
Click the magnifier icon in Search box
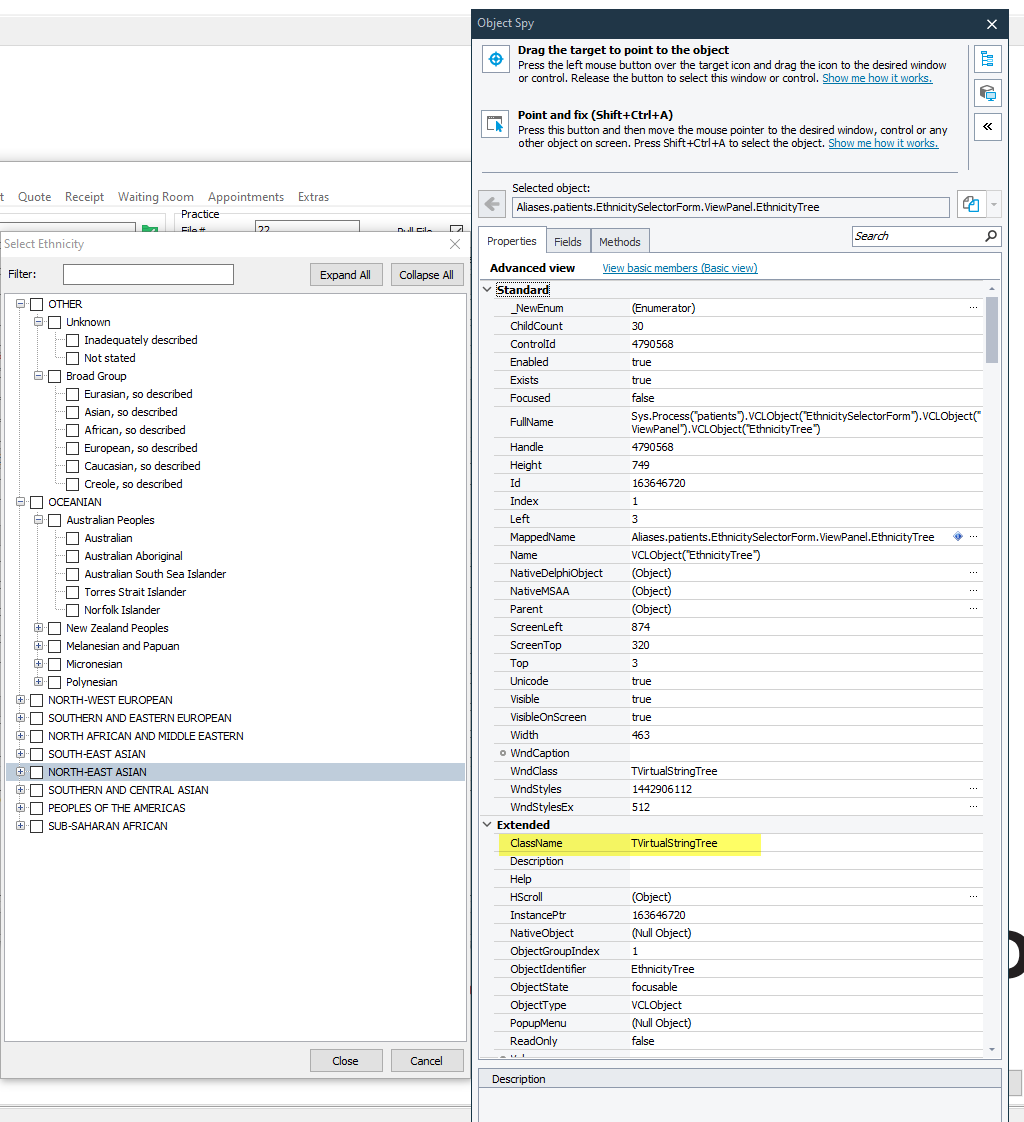click(x=990, y=236)
